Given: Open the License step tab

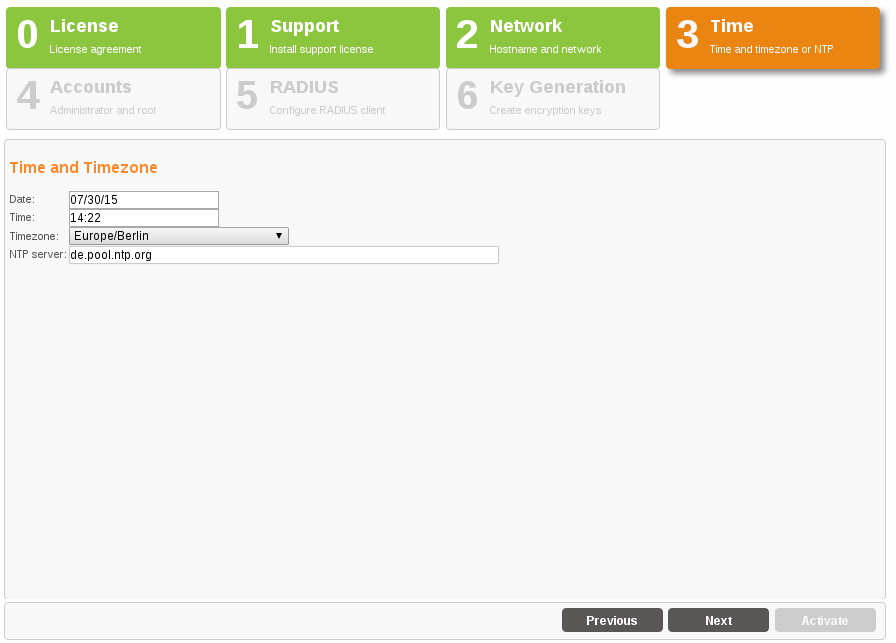Looking at the screenshot, I should (x=113, y=38).
